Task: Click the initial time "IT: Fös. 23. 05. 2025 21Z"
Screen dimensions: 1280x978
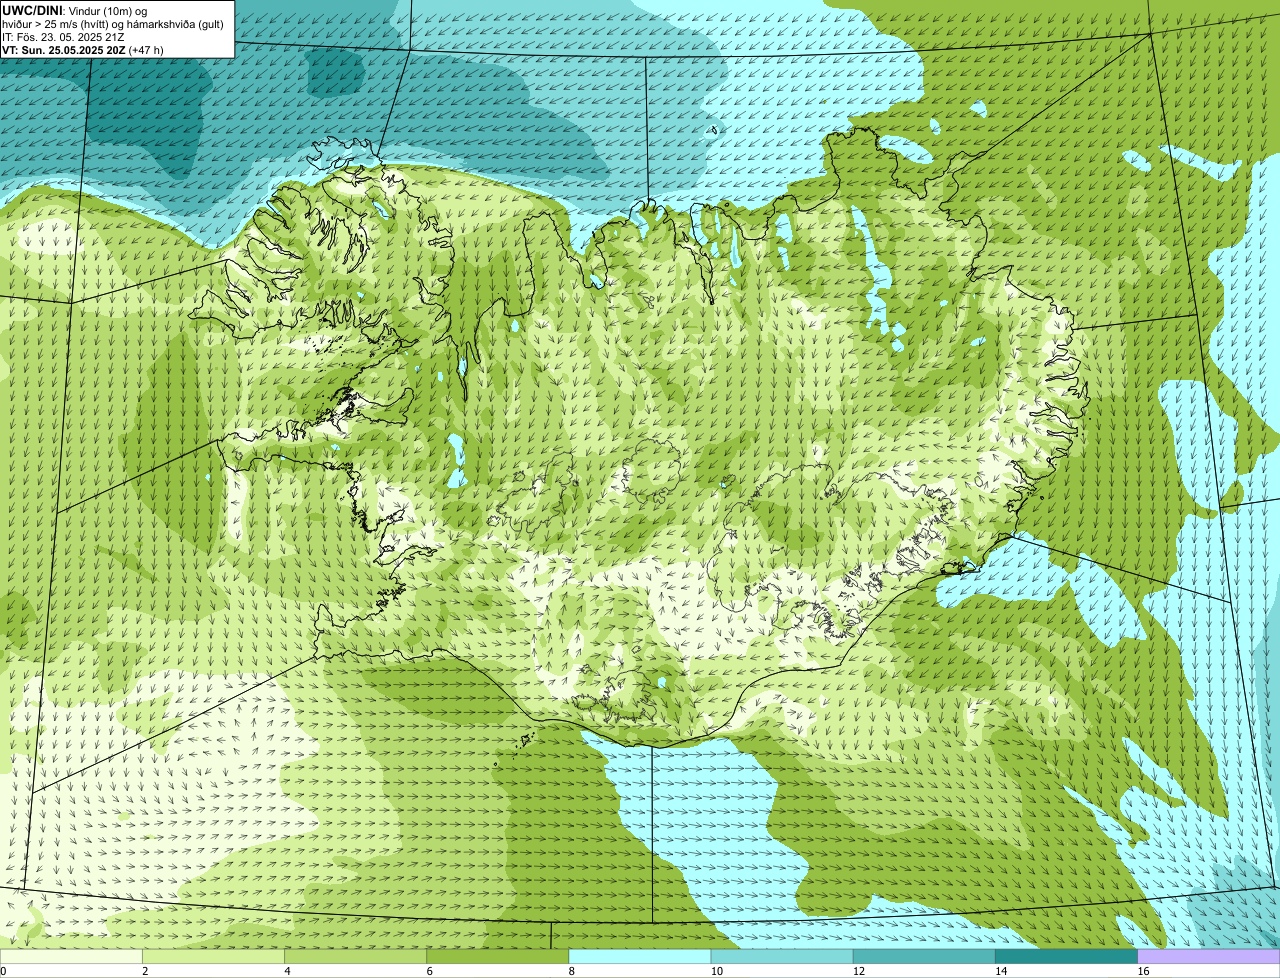Action: coord(63,37)
